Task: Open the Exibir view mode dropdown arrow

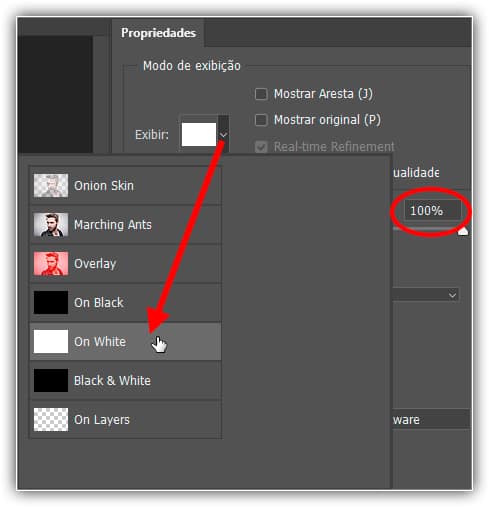Action: pyautogui.click(x=223, y=134)
